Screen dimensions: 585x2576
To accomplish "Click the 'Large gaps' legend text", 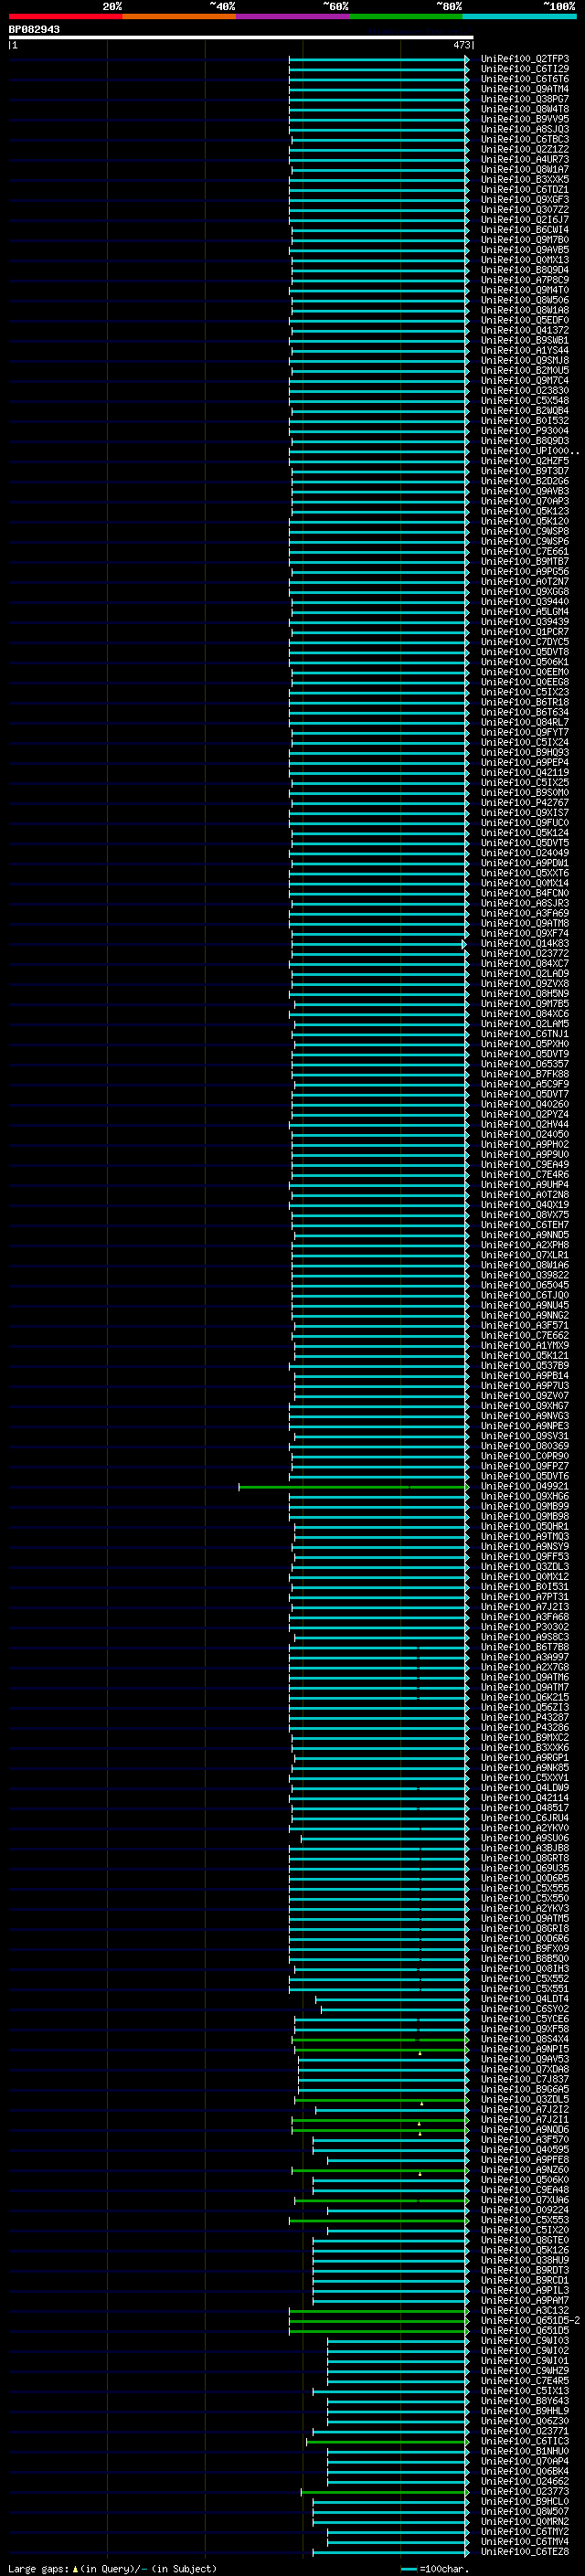I will pyautogui.click(x=39, y=2568).
